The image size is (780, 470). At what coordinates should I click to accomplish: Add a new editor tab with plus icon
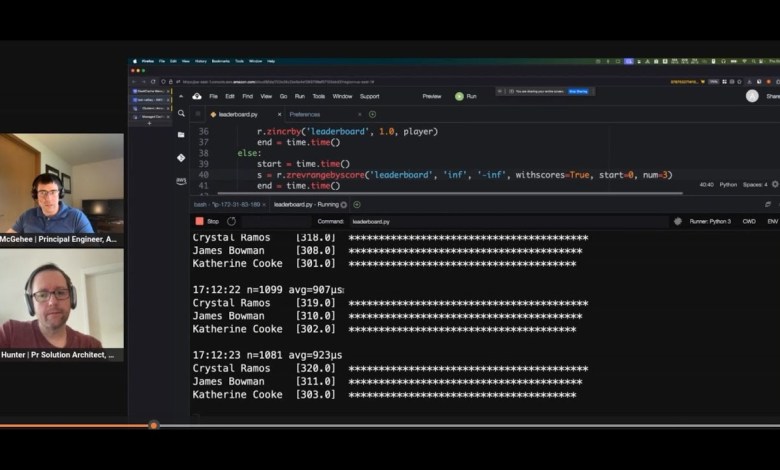tap(372, 114)
